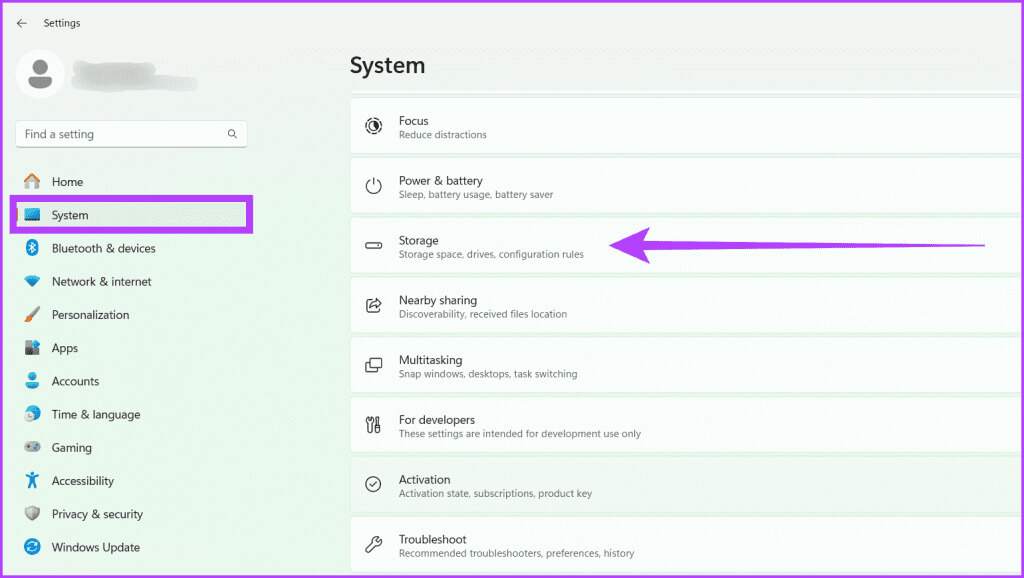
Task: Open Multitasking settings
Action: 686,365
